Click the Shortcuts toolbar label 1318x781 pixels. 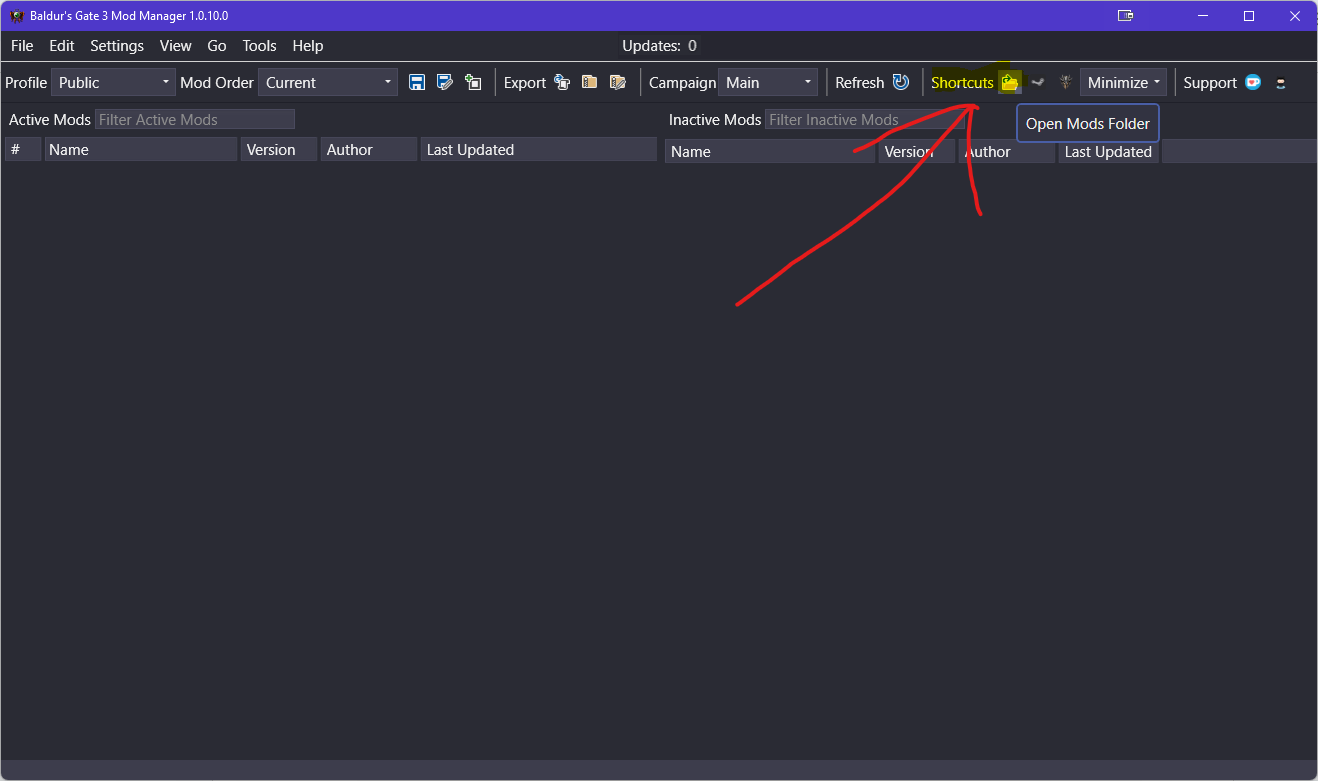click(x=962, y=82)
